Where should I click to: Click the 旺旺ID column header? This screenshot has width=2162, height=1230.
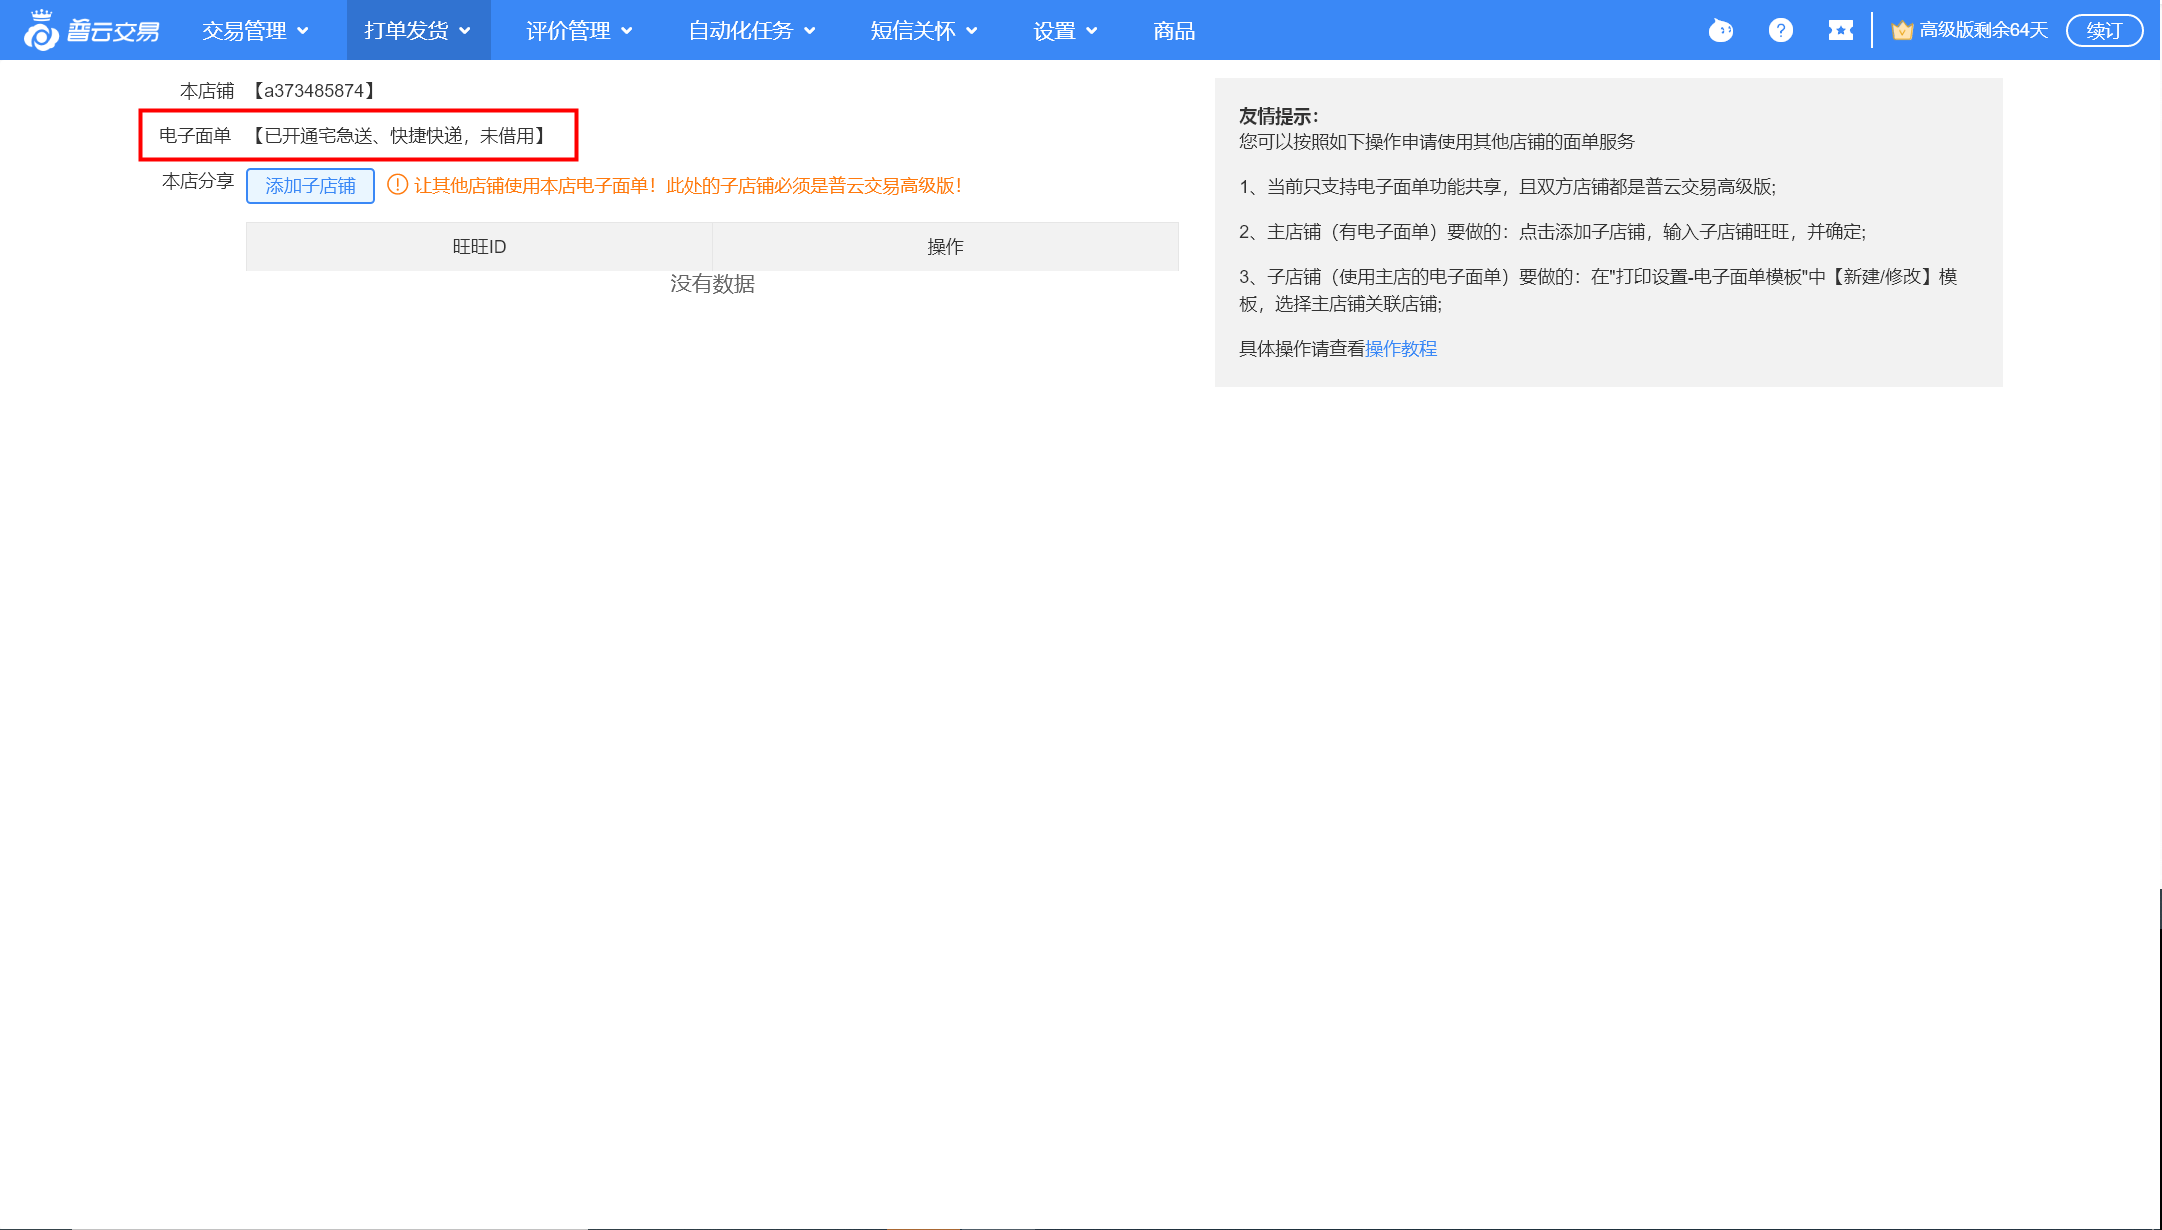[x=479, y=247]
